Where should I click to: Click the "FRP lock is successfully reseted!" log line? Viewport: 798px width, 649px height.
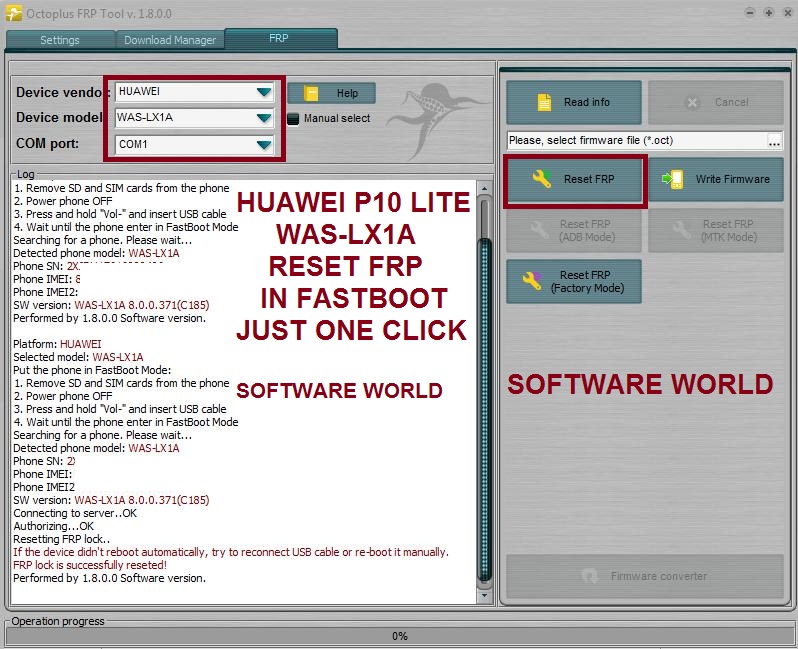pyautogui.click(x=90, y=565)
